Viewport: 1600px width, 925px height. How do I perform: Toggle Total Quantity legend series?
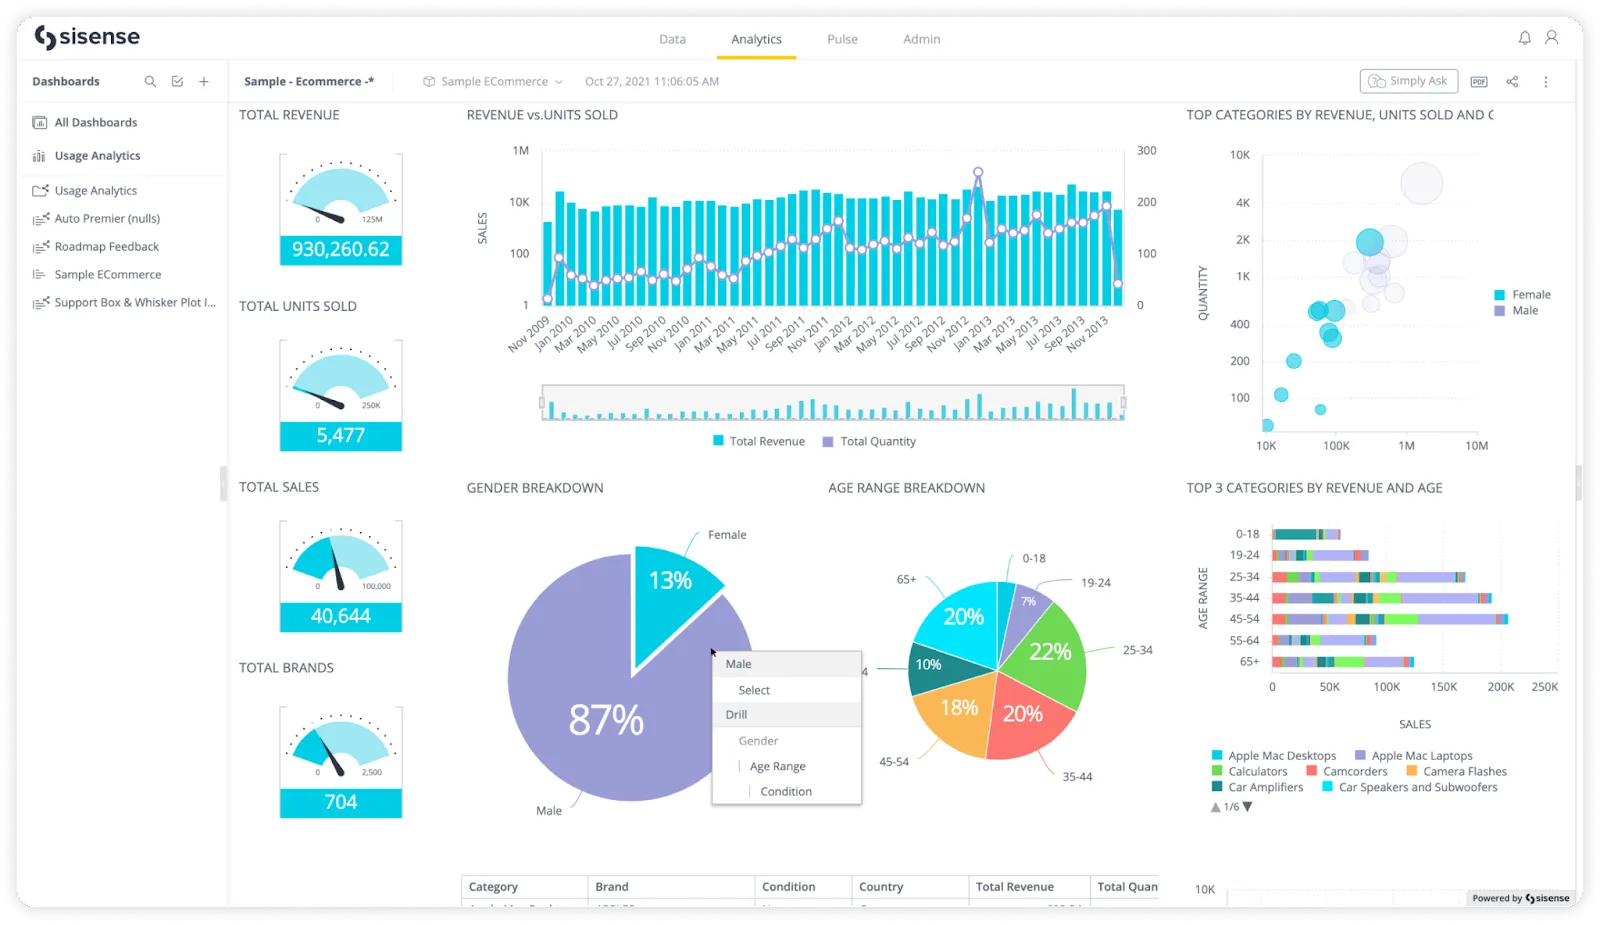point(869,441)
